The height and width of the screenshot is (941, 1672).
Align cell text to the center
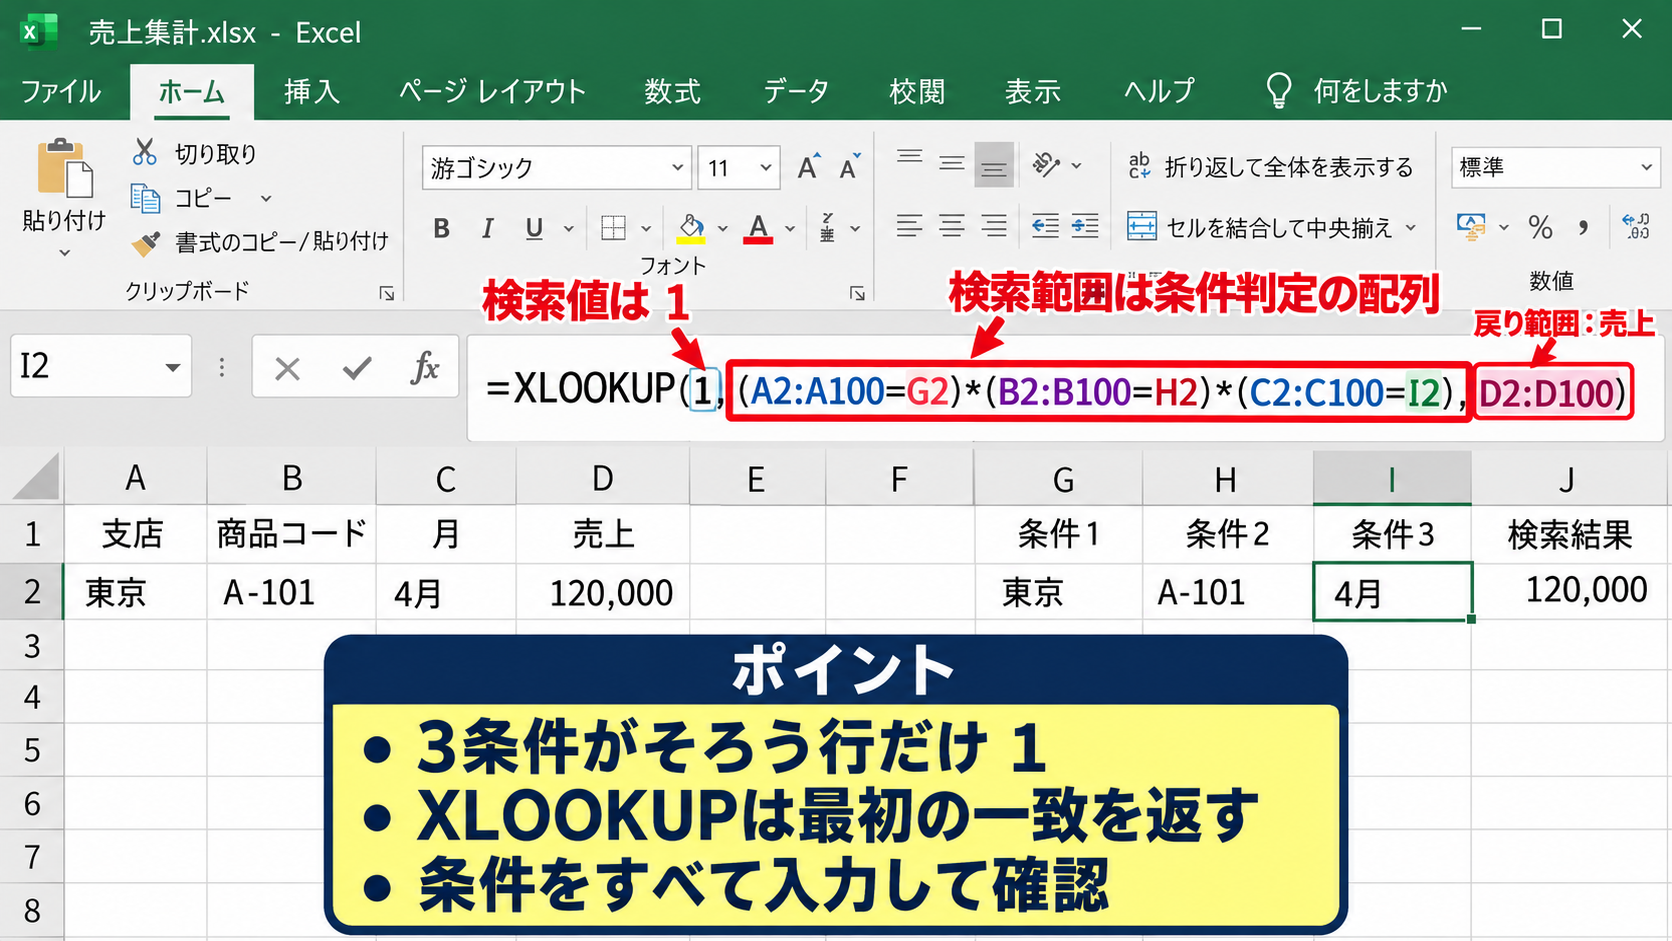tap(951, 227)
